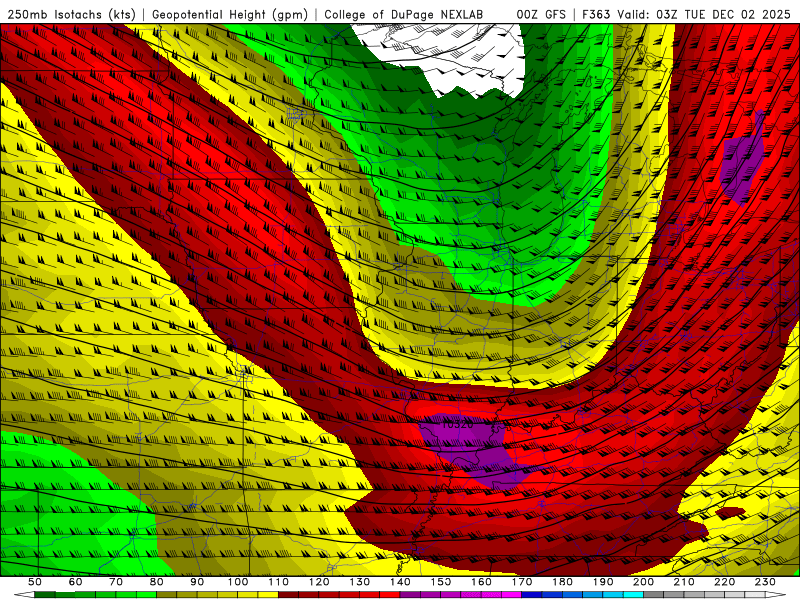Click the '50' legend value
The image size is (800, 600).
coord(35,582)
